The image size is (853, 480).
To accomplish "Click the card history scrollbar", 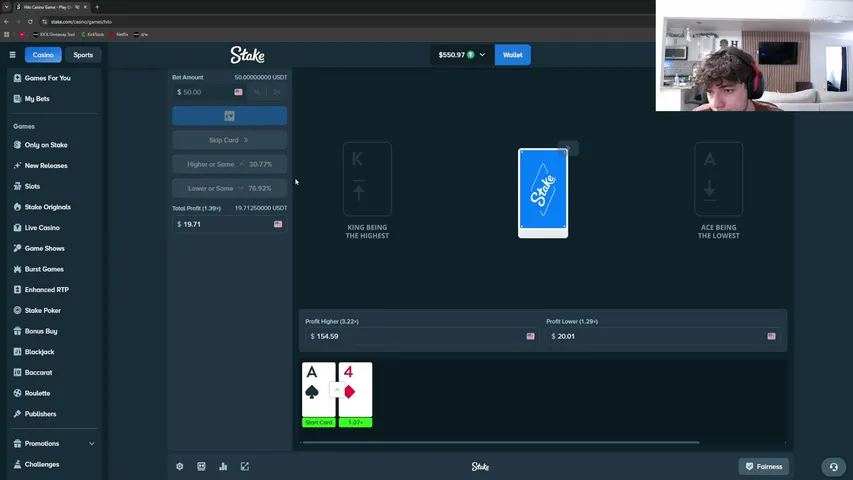I will (500, 442).
